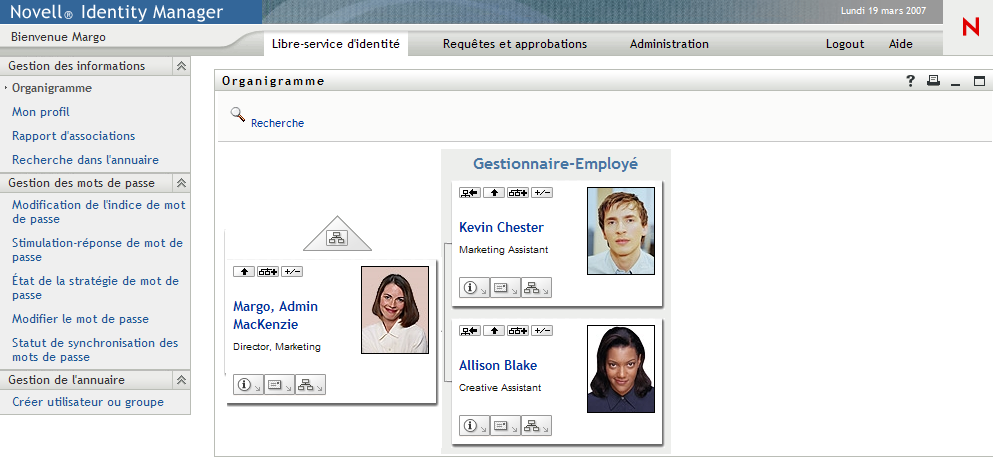Click the email icon on Allison Blake's card
The image size is (993, 458).
coord(505,426)
